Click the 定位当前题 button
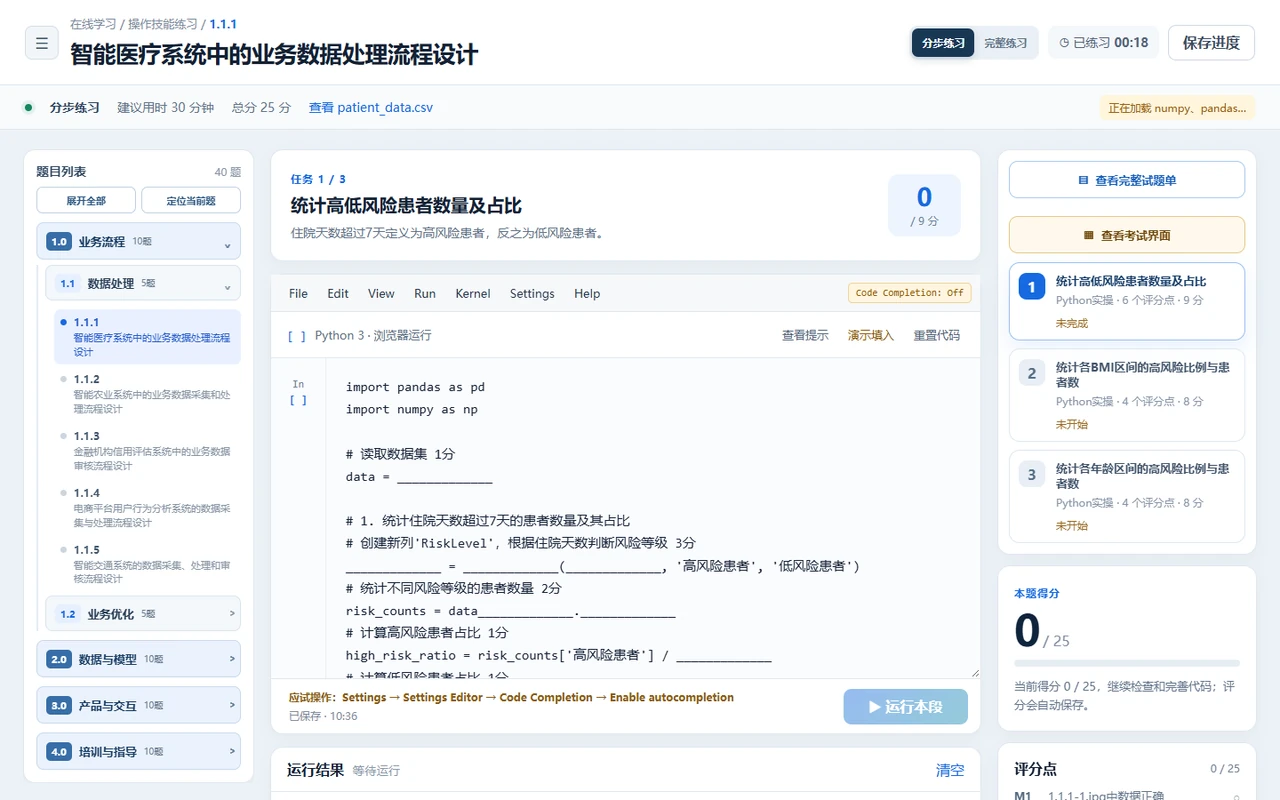The height and width of the screenshot is (800, 1280). 191,200
